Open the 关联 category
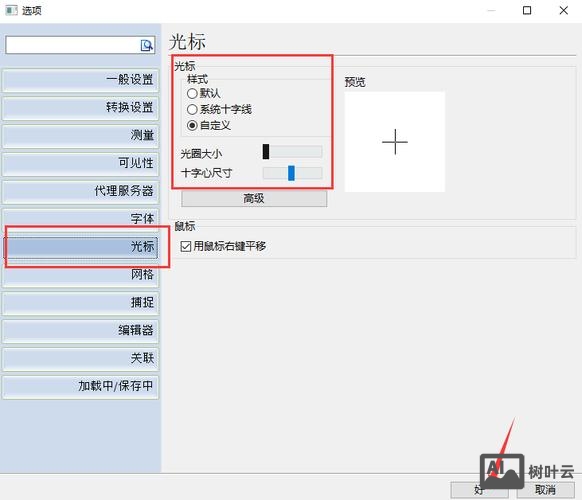Viewport: 582px width, 500px height. click(81, 359)
